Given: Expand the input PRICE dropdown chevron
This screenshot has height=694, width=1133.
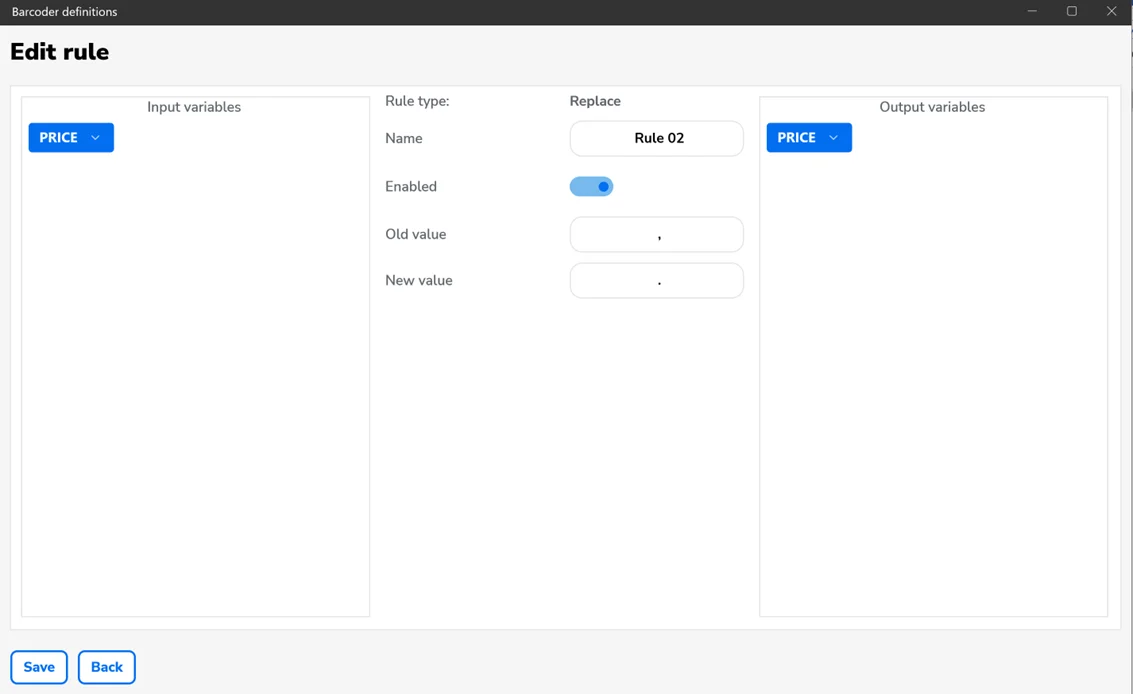Looking at the screenshot, I should (x=96, y=138).
